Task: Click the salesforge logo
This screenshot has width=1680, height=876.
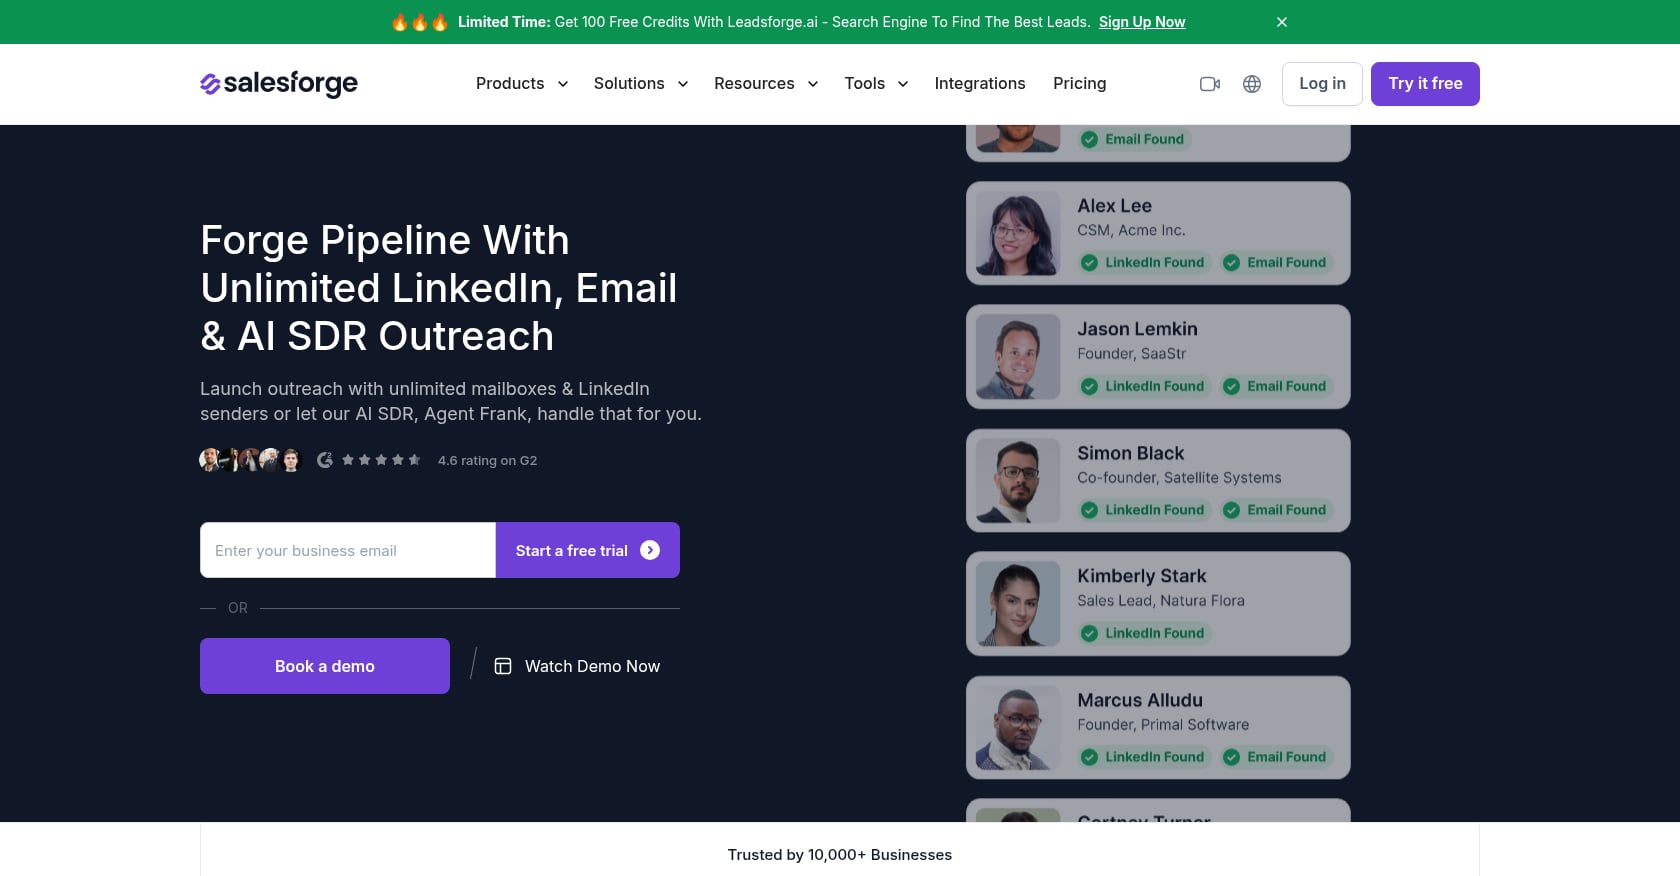Action: (279, 84)
